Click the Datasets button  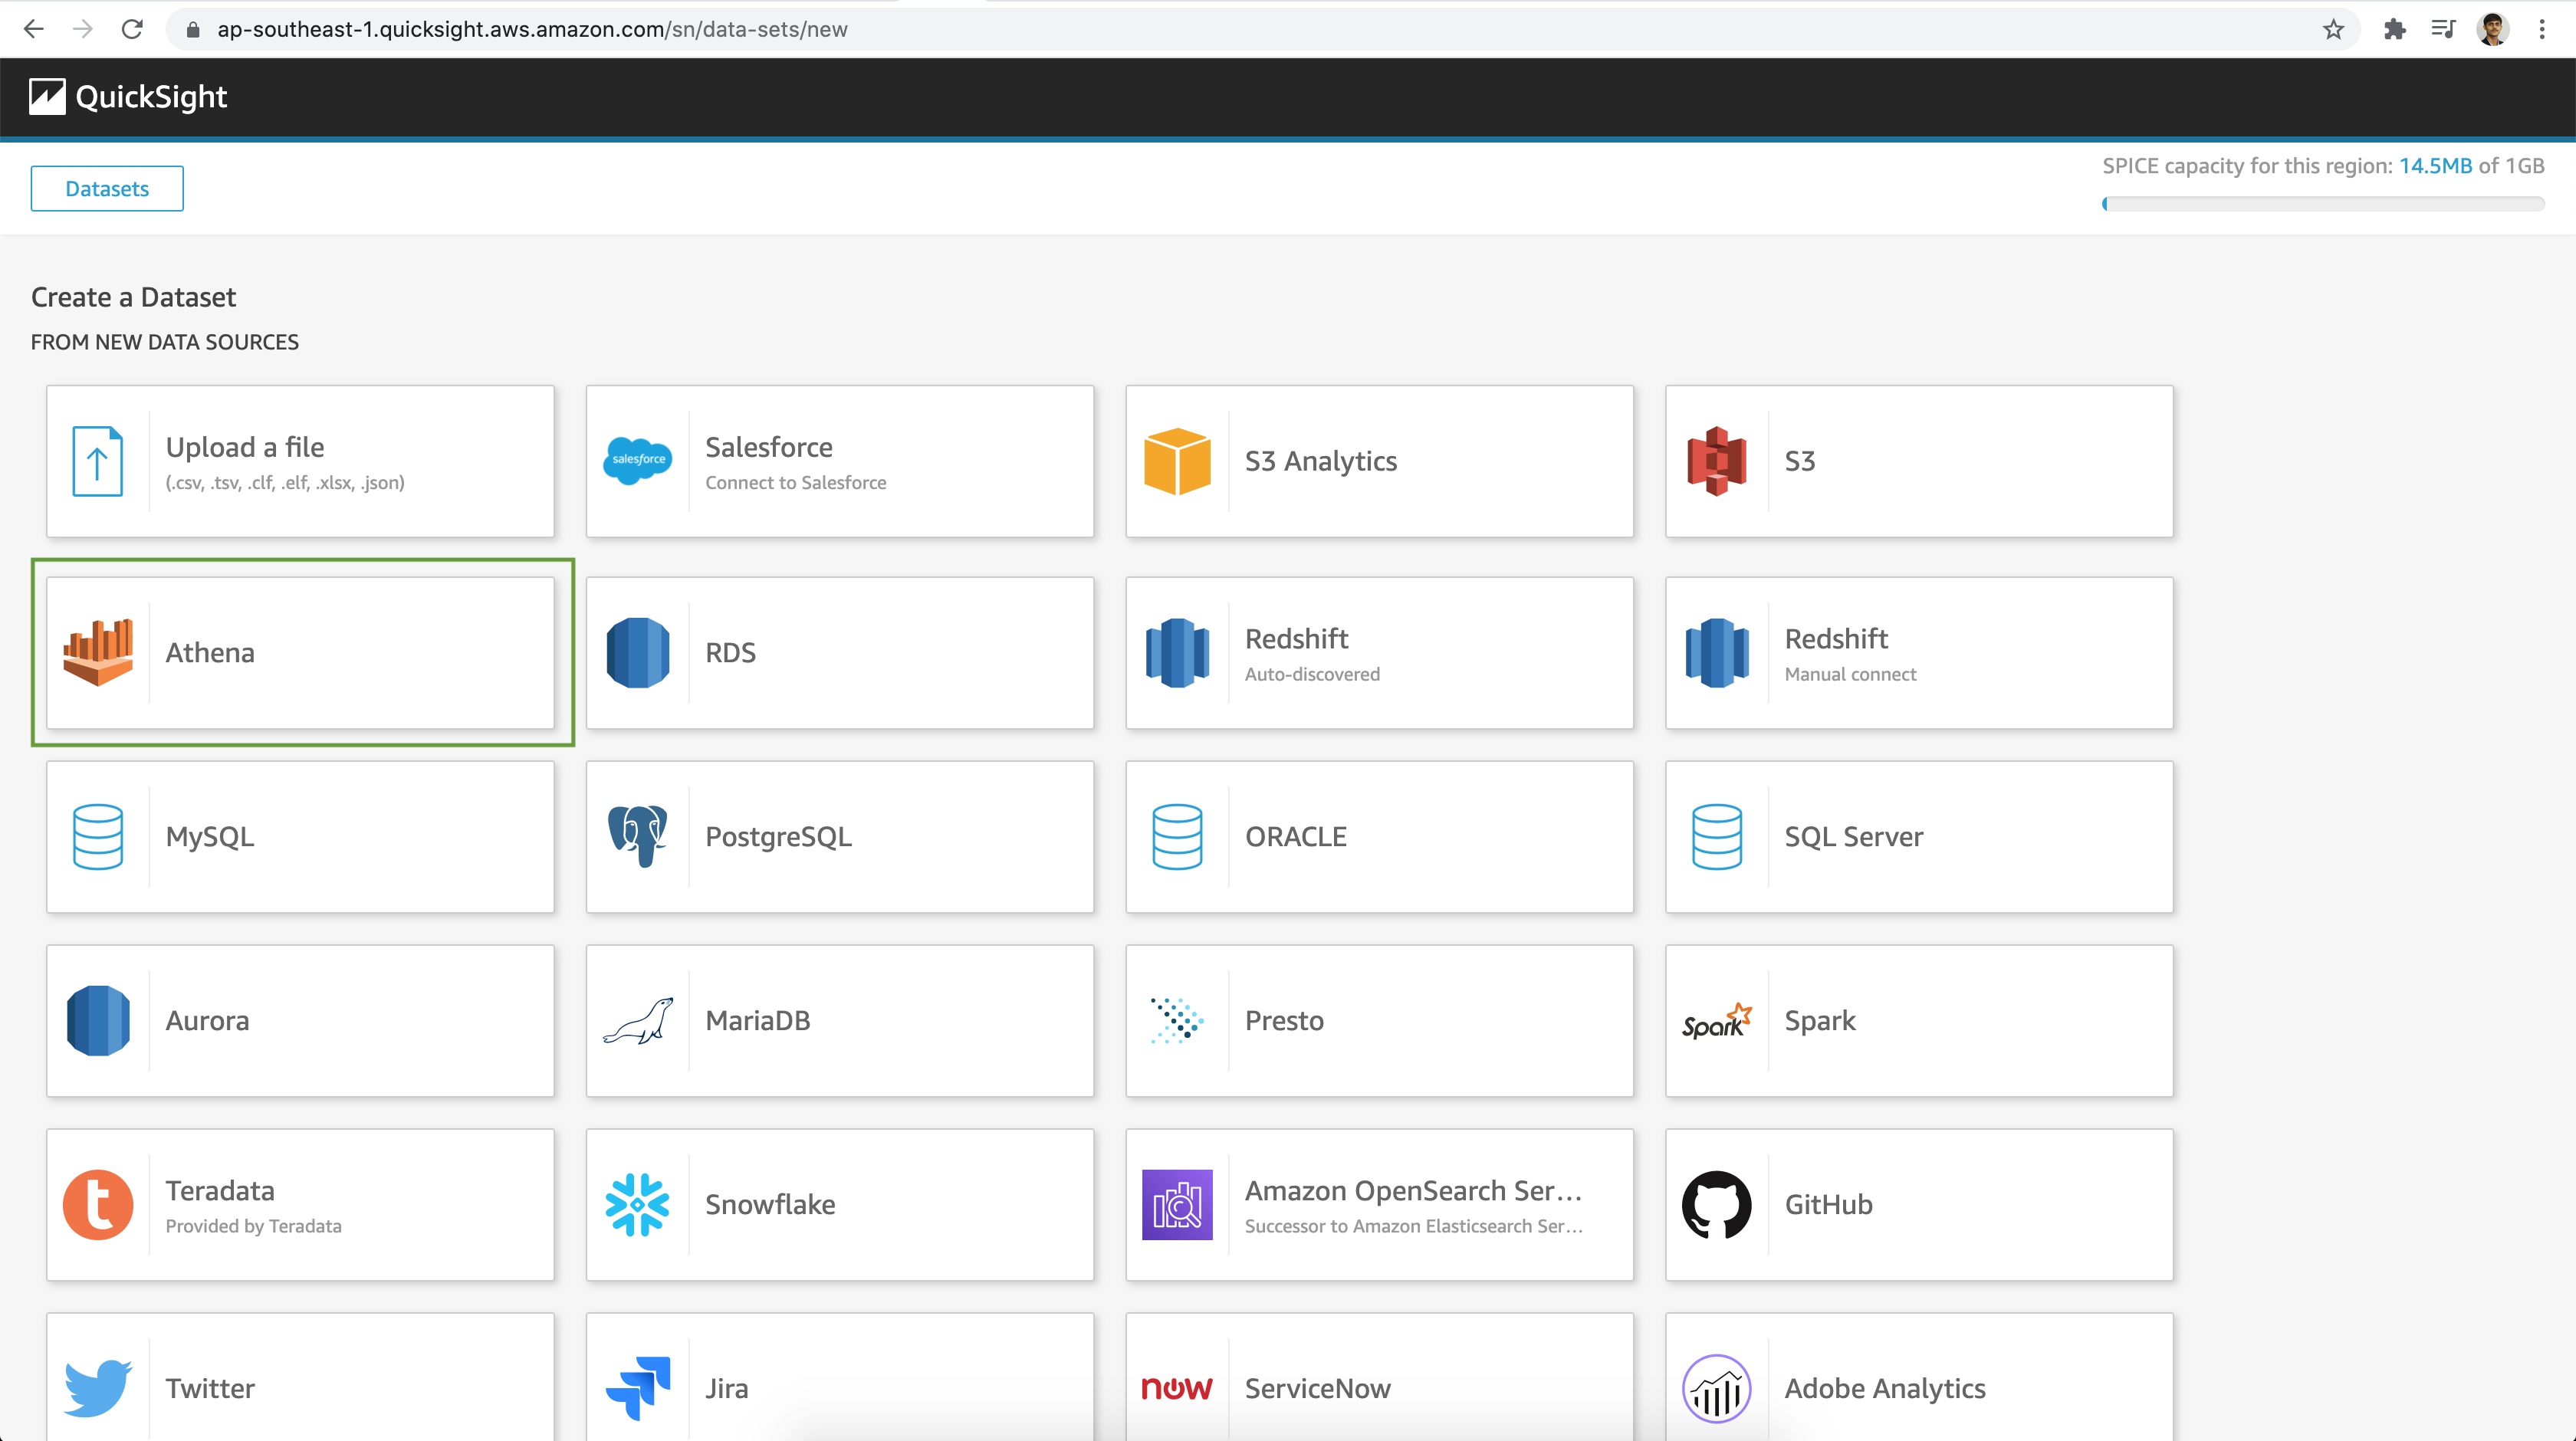pyautogui.click(x=106, y=188)
